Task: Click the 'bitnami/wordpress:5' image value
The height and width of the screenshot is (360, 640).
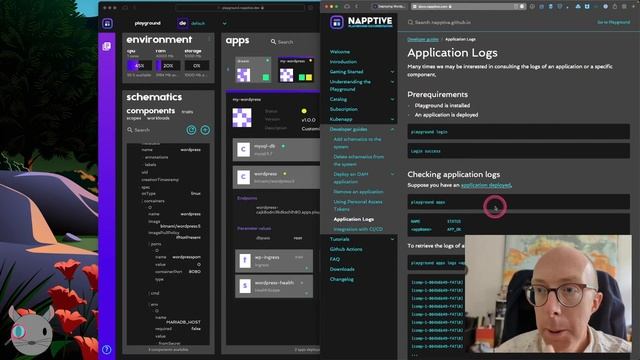Action: 180,226
